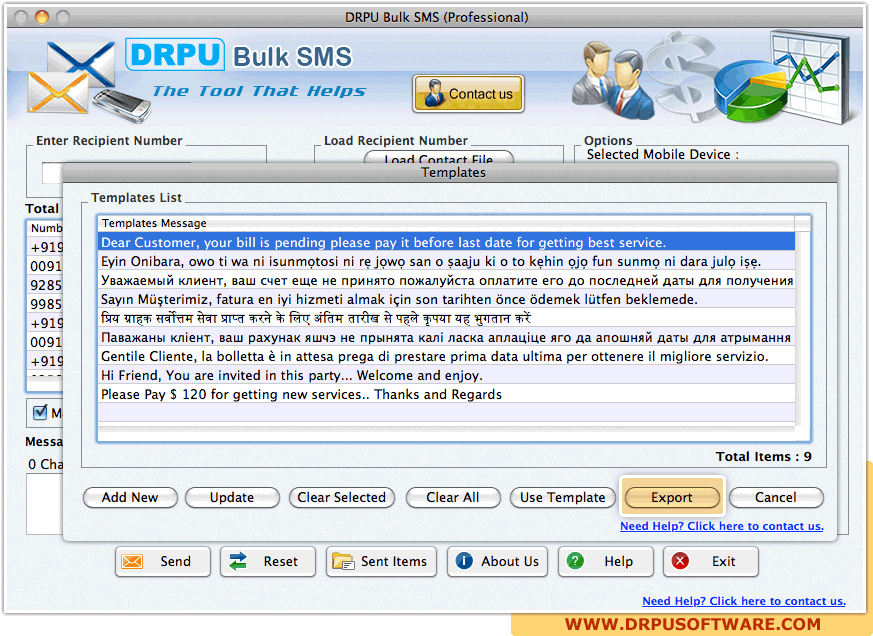
Task: Open Sent Items
Action: pyautogui.click(x=381, y=561)
